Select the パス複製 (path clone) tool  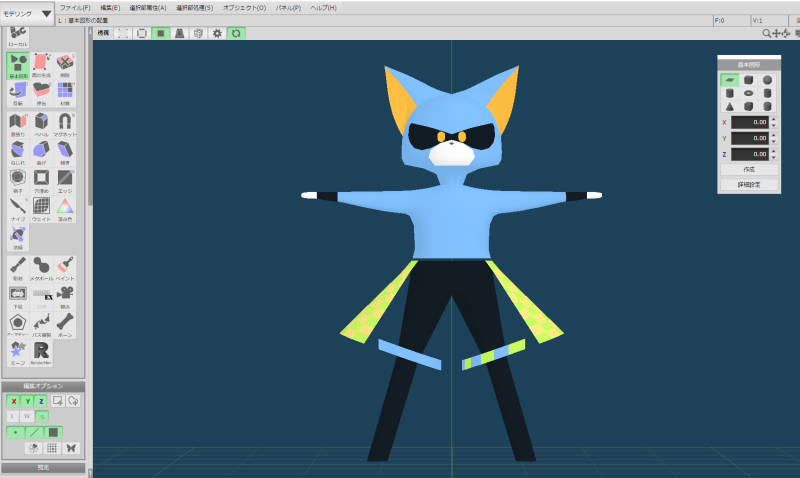coord(41,325)
